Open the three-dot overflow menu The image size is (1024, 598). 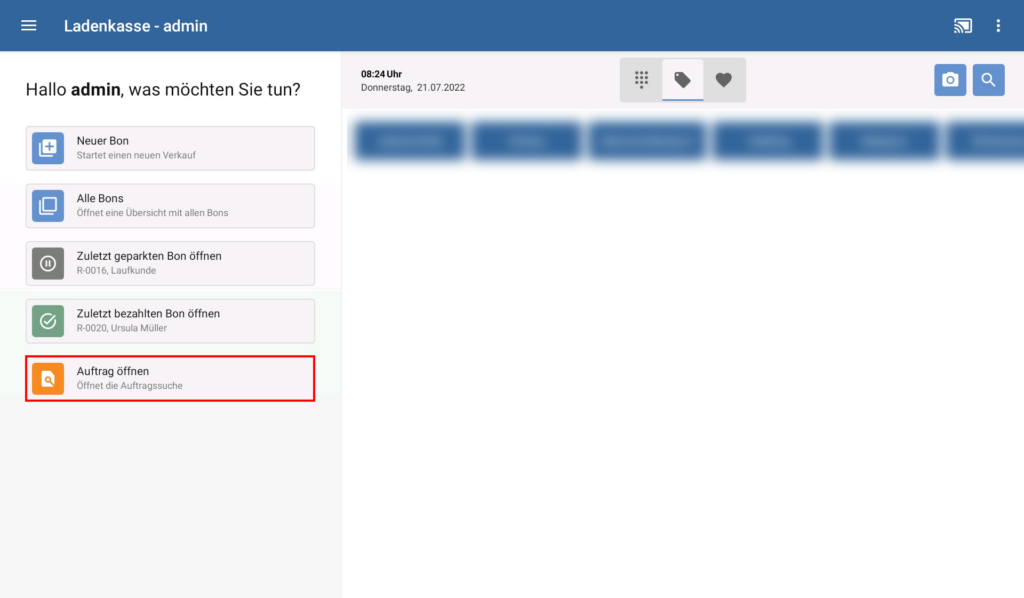(998, 26)
